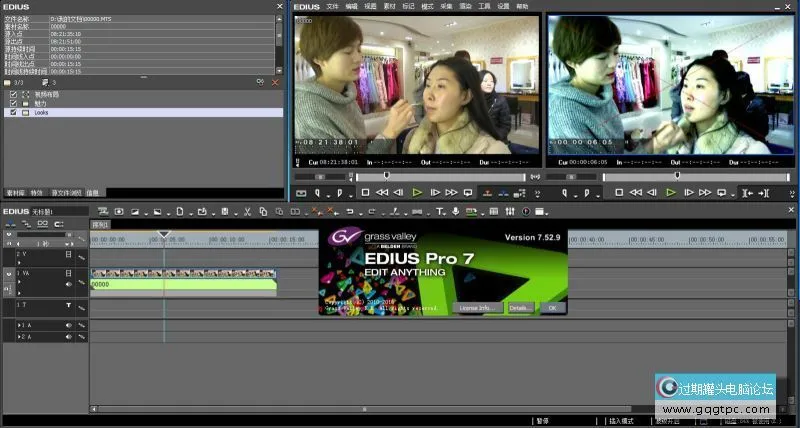Toggle the 魅力 effect checkbox

pos(13,103)
